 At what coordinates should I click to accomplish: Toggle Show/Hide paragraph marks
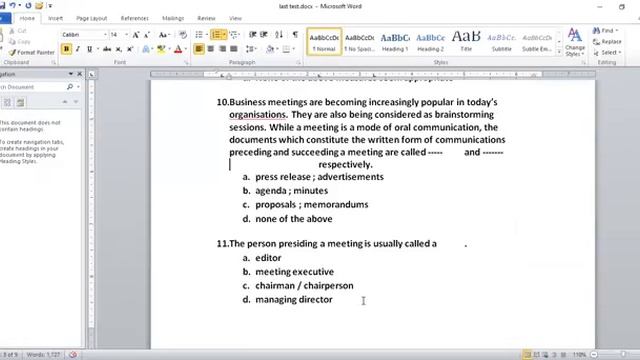coord(295,35)
